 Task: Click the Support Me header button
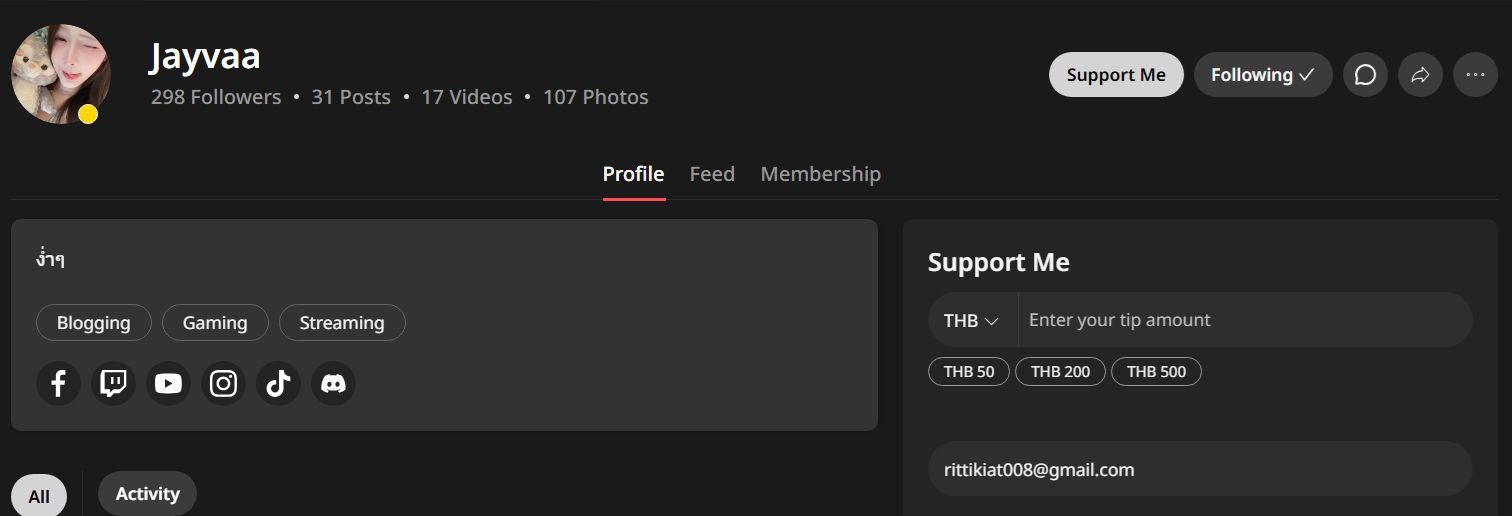(x=1116, y=75)
